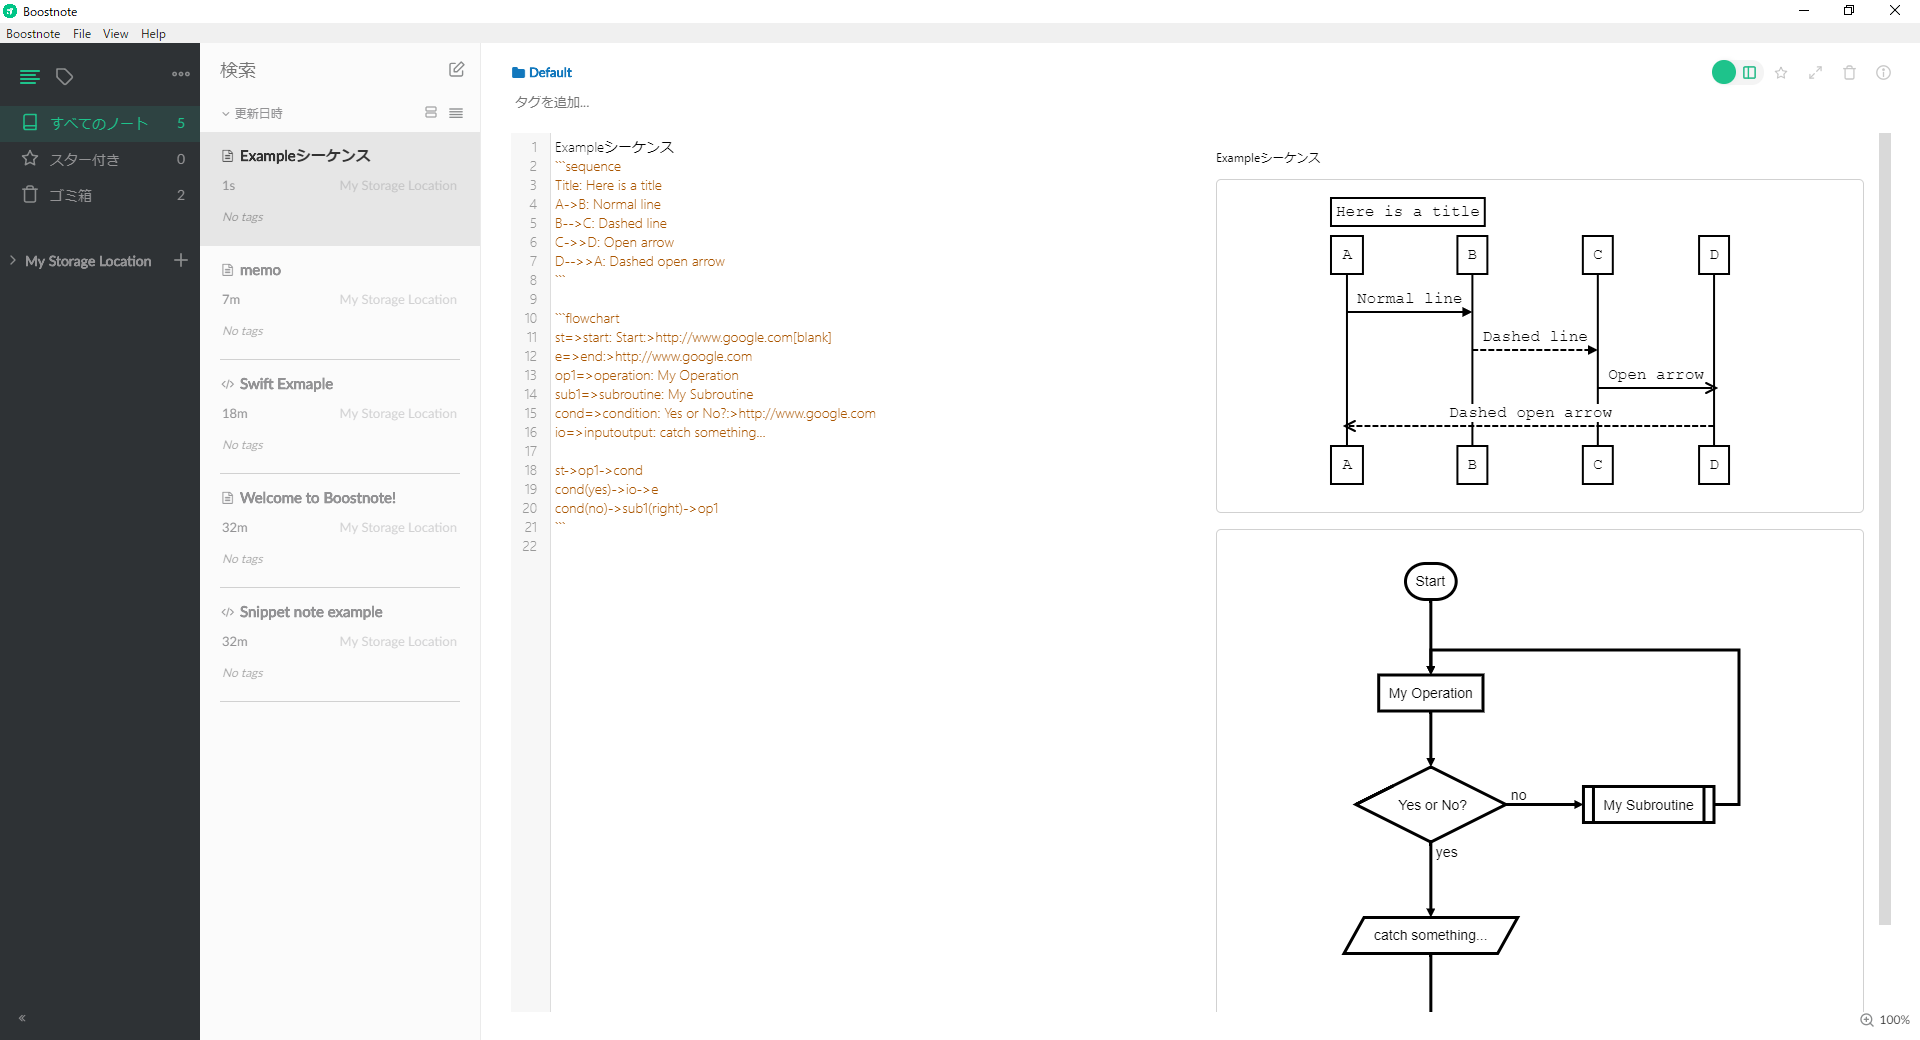Open the 更新日時 sort dropdown
The width and height of the screenshot is (1920, 1040).
(252, 113)
